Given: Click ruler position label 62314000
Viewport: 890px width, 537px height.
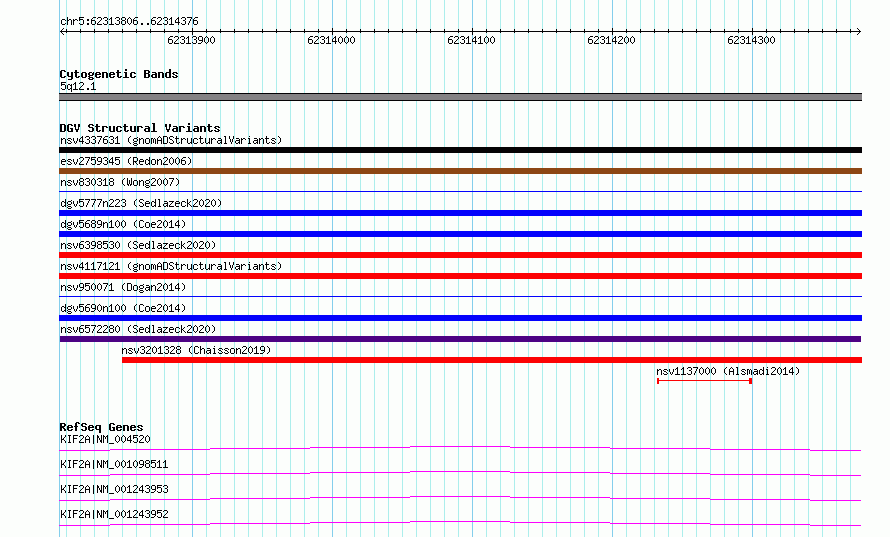Looking at the screenshot, I should click(x=331, y=40).
